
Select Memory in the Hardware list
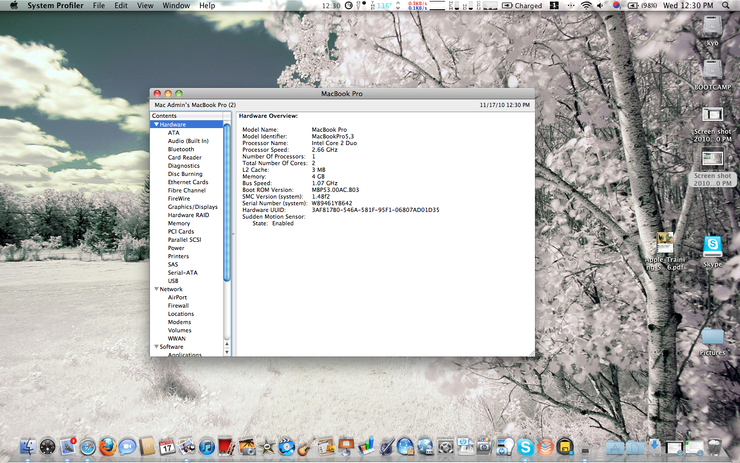pyautogui.click(x=179, y=223)
